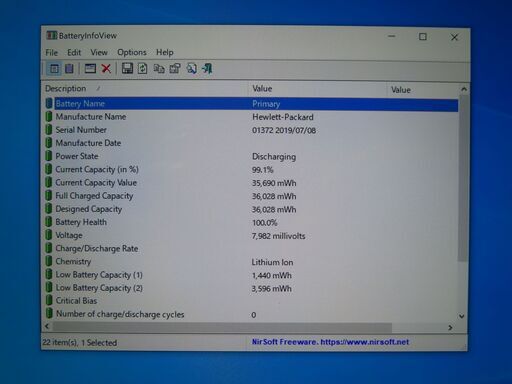The height and width of the screenshot is (384, 512).
Task: Click the Discharging value cell
Action: [274, 157]
